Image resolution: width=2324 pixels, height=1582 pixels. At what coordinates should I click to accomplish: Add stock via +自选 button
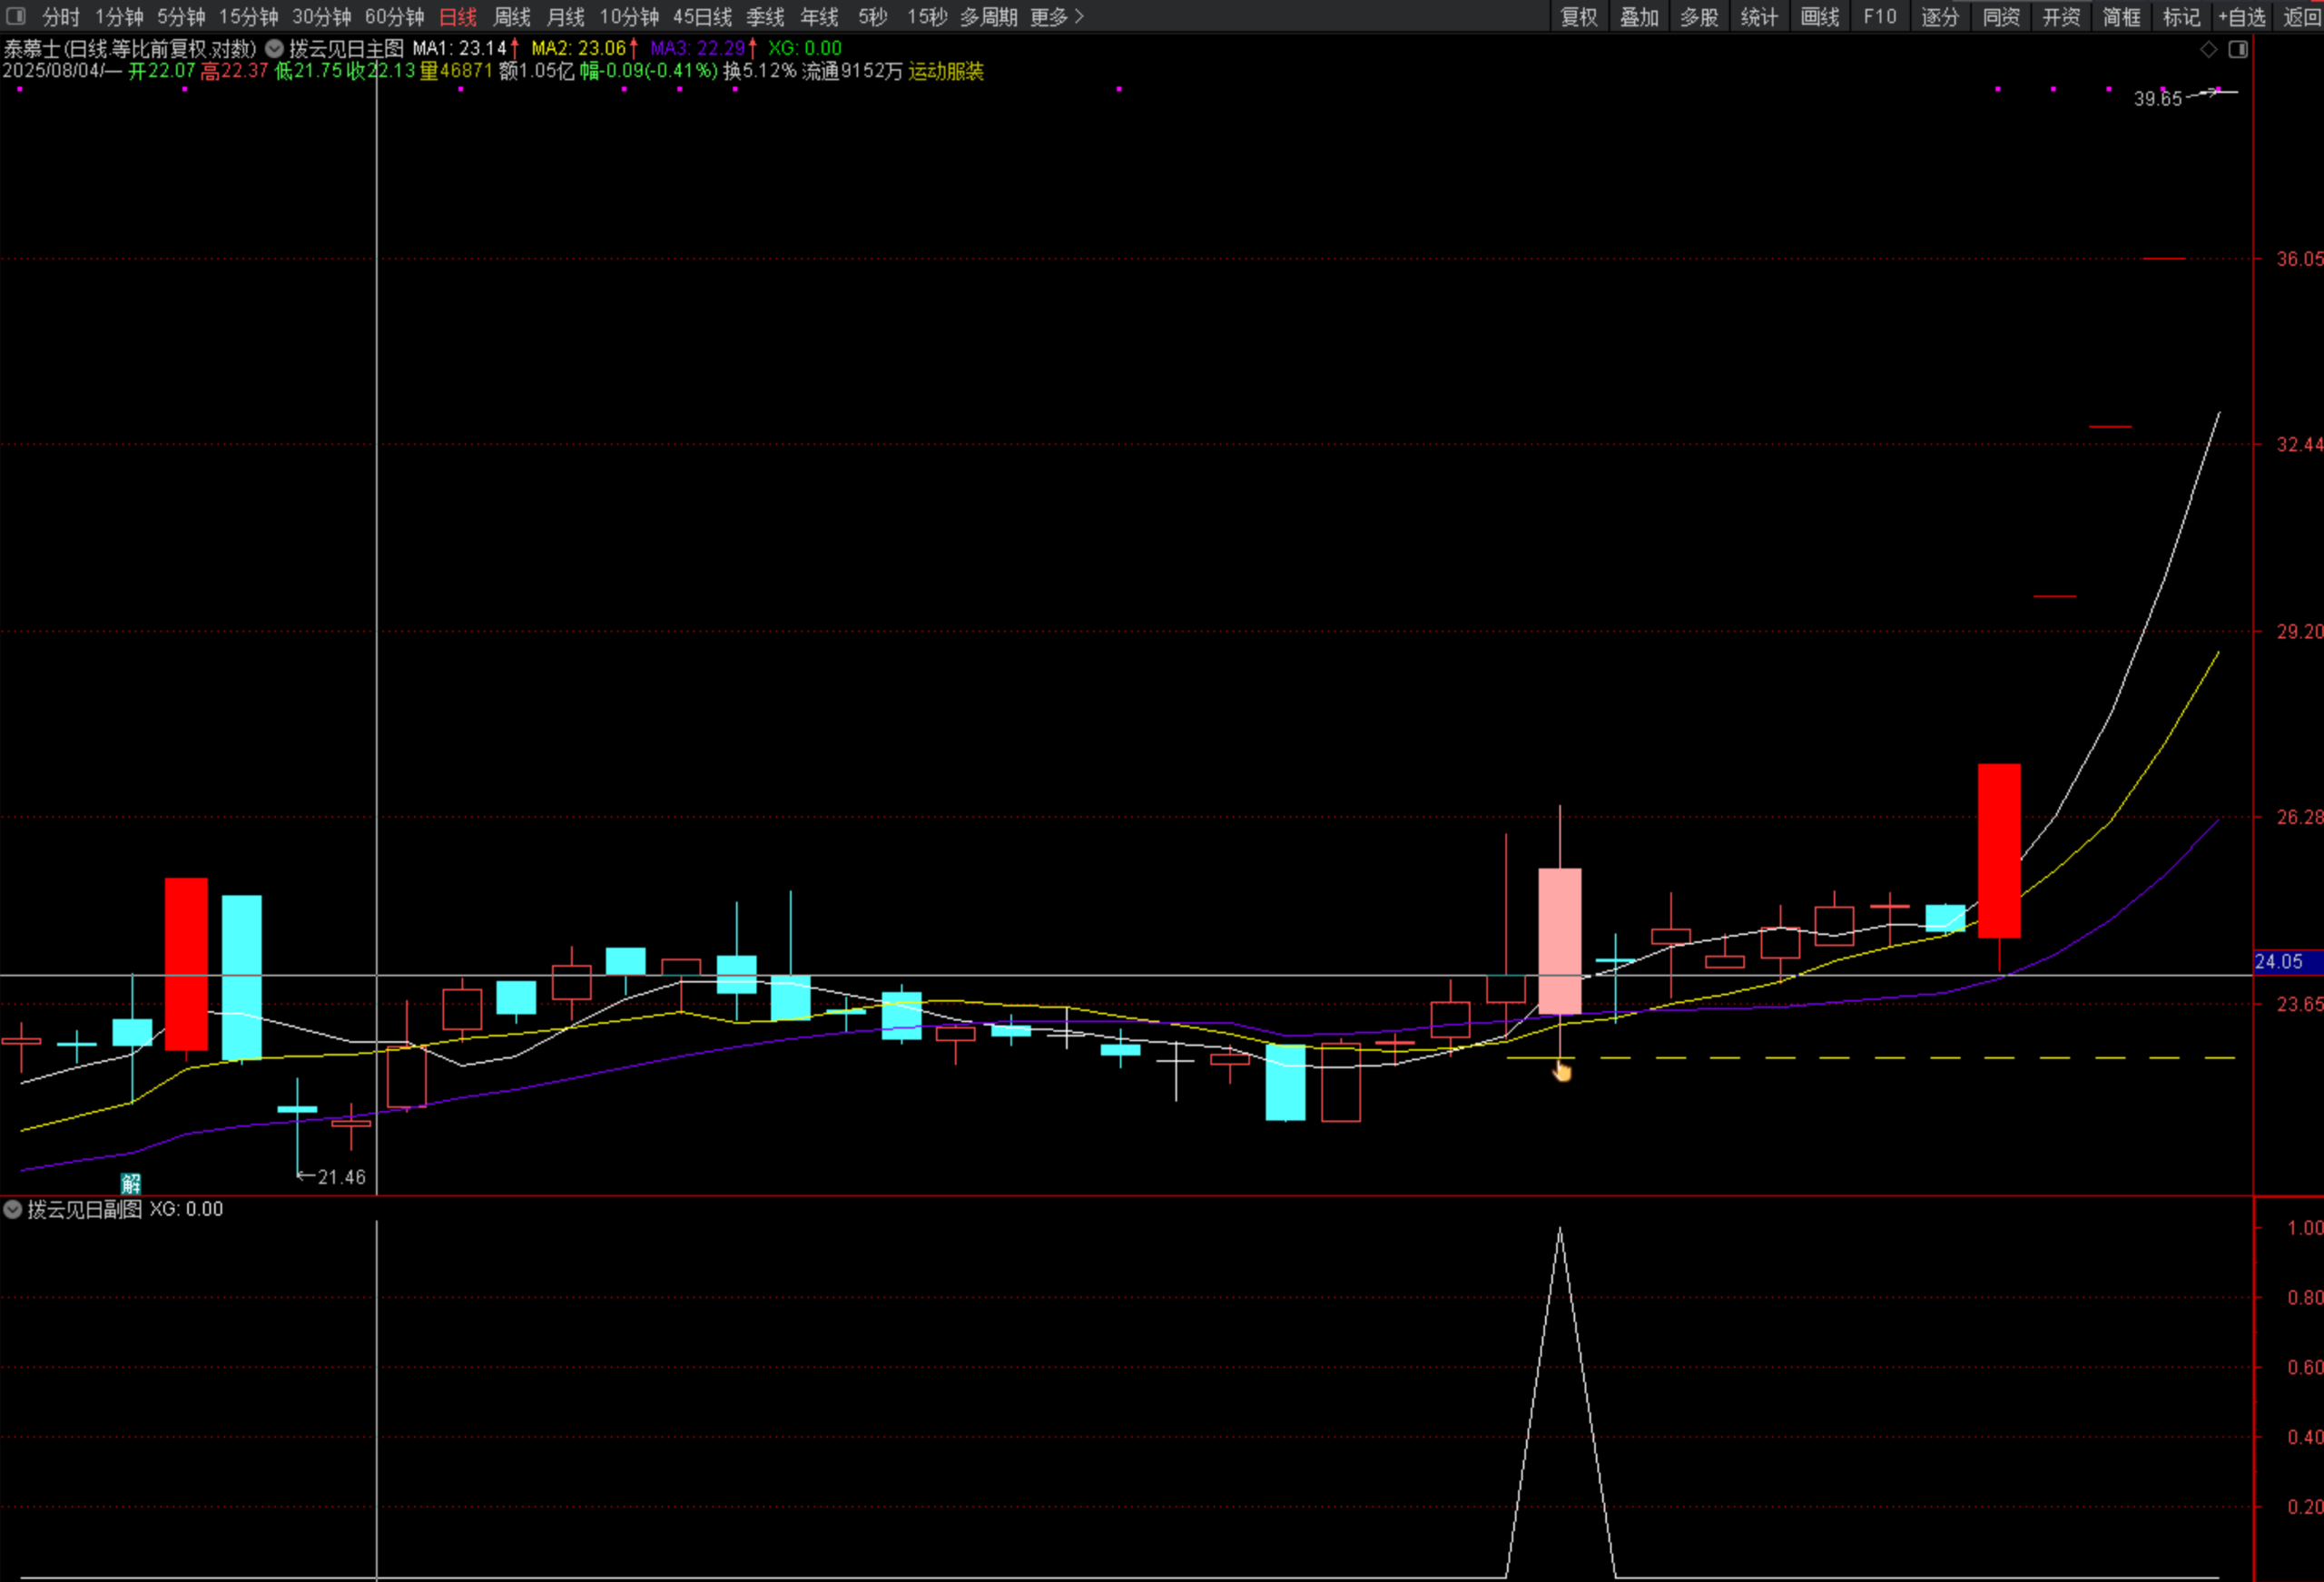2241,17
